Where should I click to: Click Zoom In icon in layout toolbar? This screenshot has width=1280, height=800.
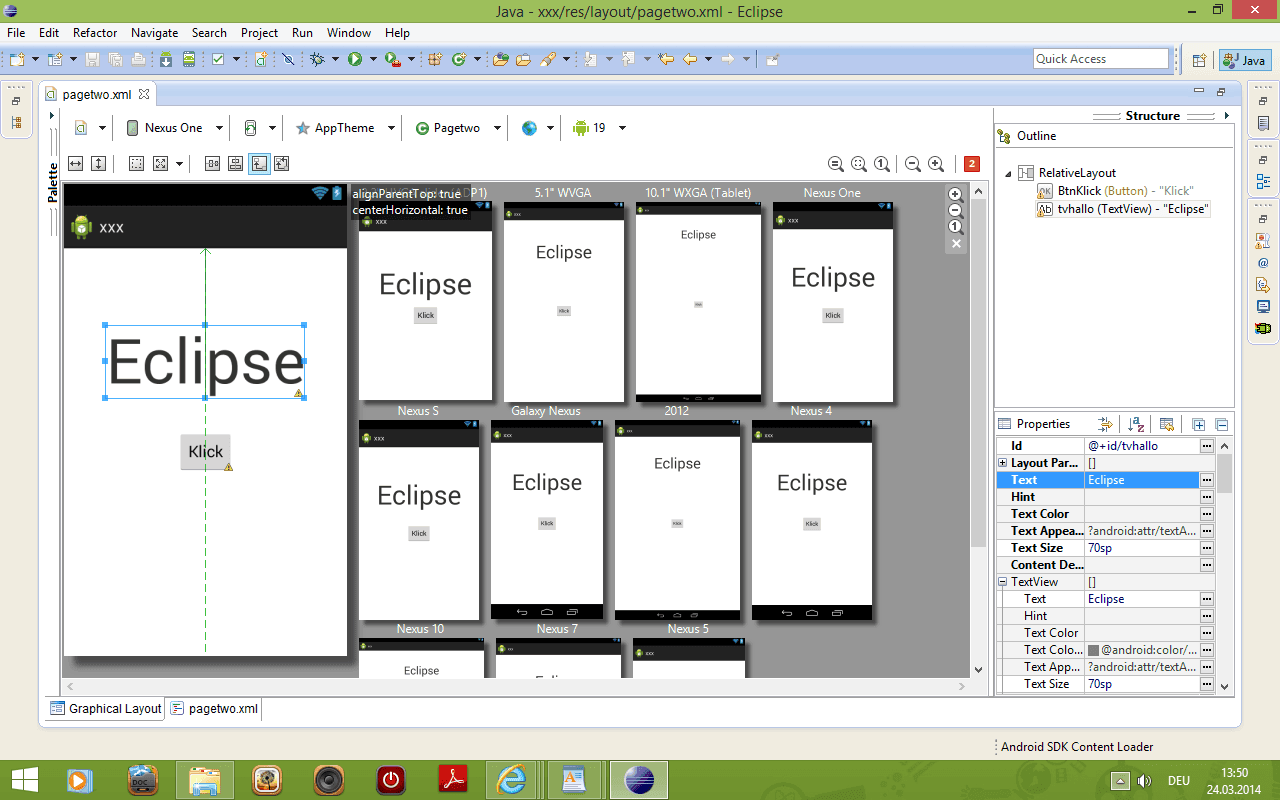935,164
